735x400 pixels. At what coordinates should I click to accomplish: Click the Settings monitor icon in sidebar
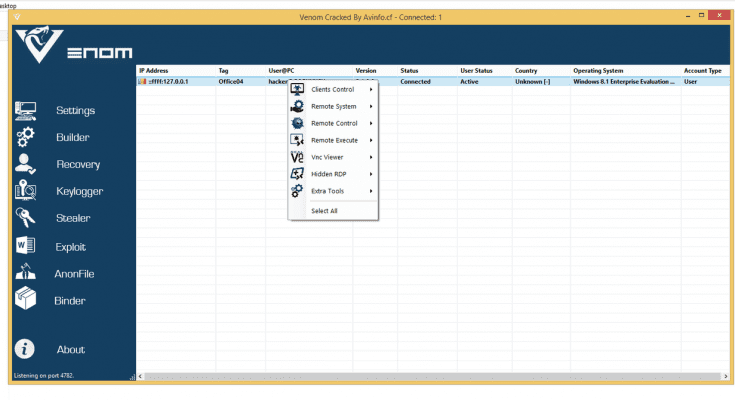pos(26,110)
